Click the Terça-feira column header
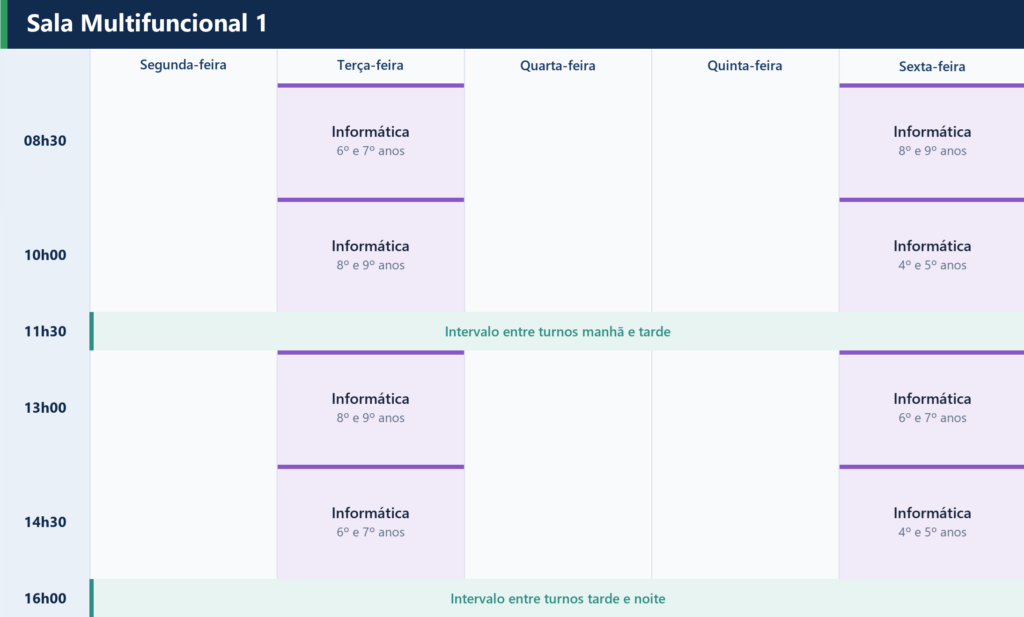 [370, 65]
